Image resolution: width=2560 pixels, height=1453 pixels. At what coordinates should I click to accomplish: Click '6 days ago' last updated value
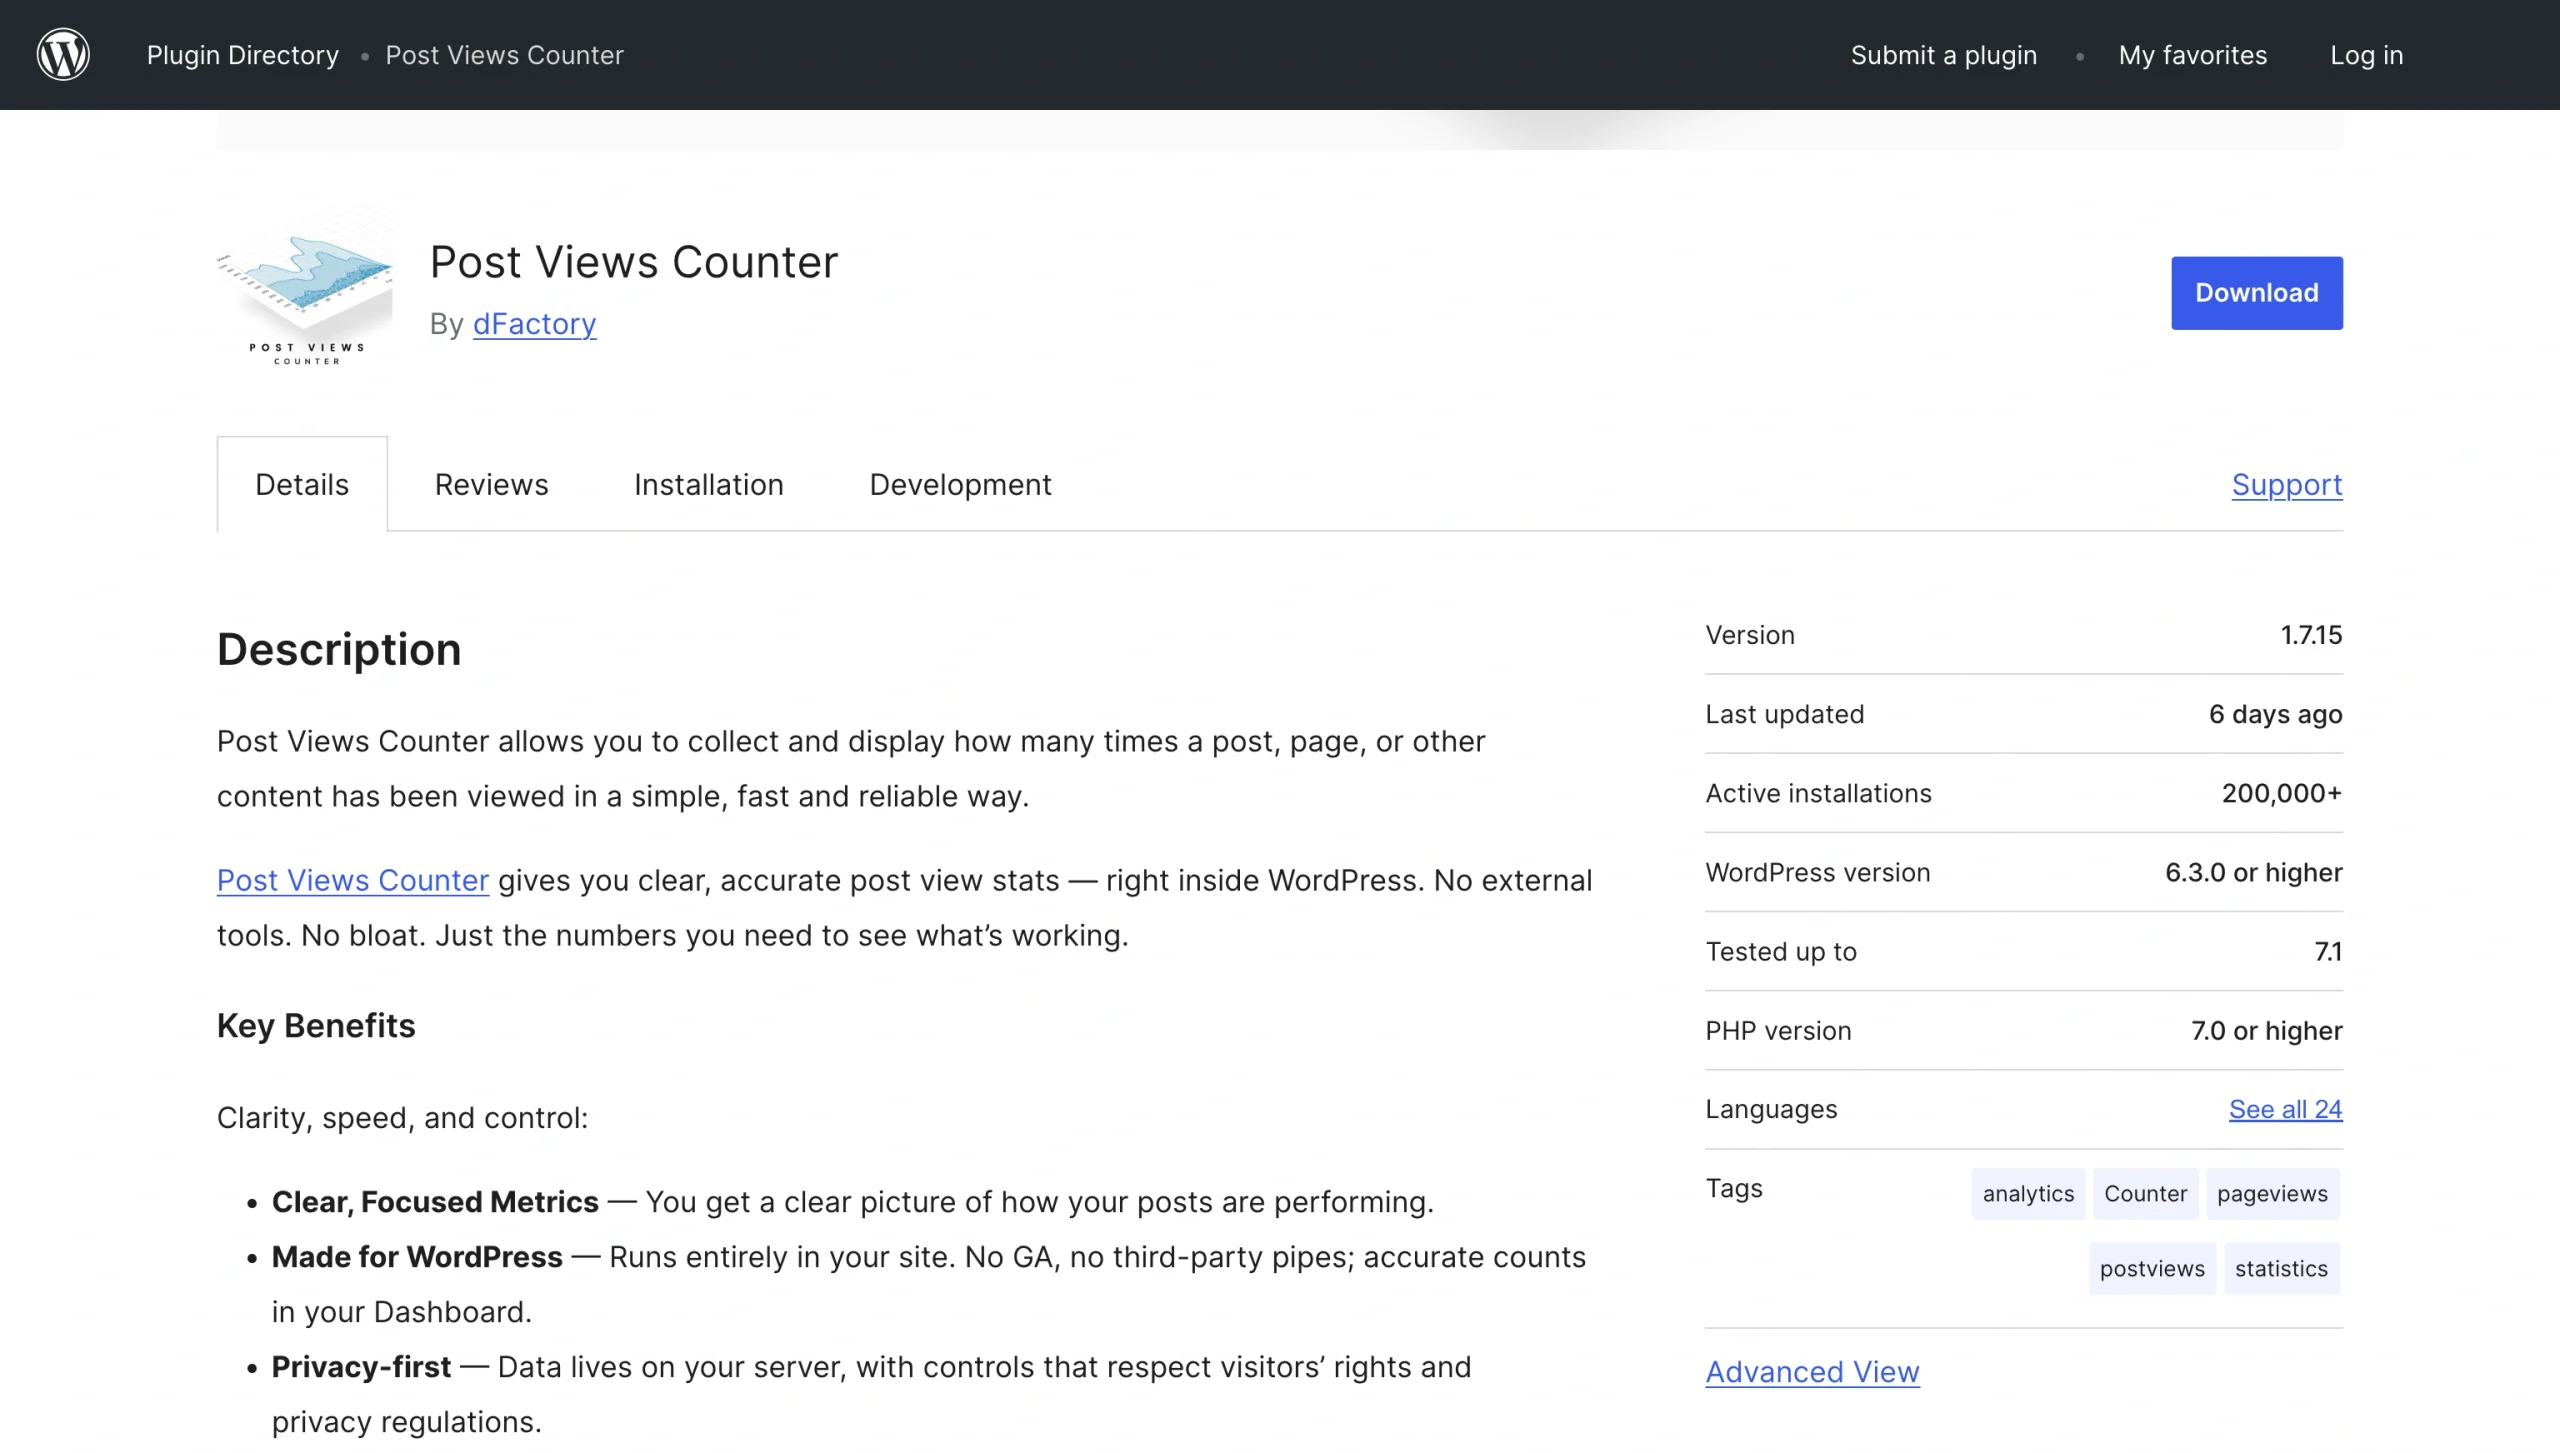pos(2275,714)
